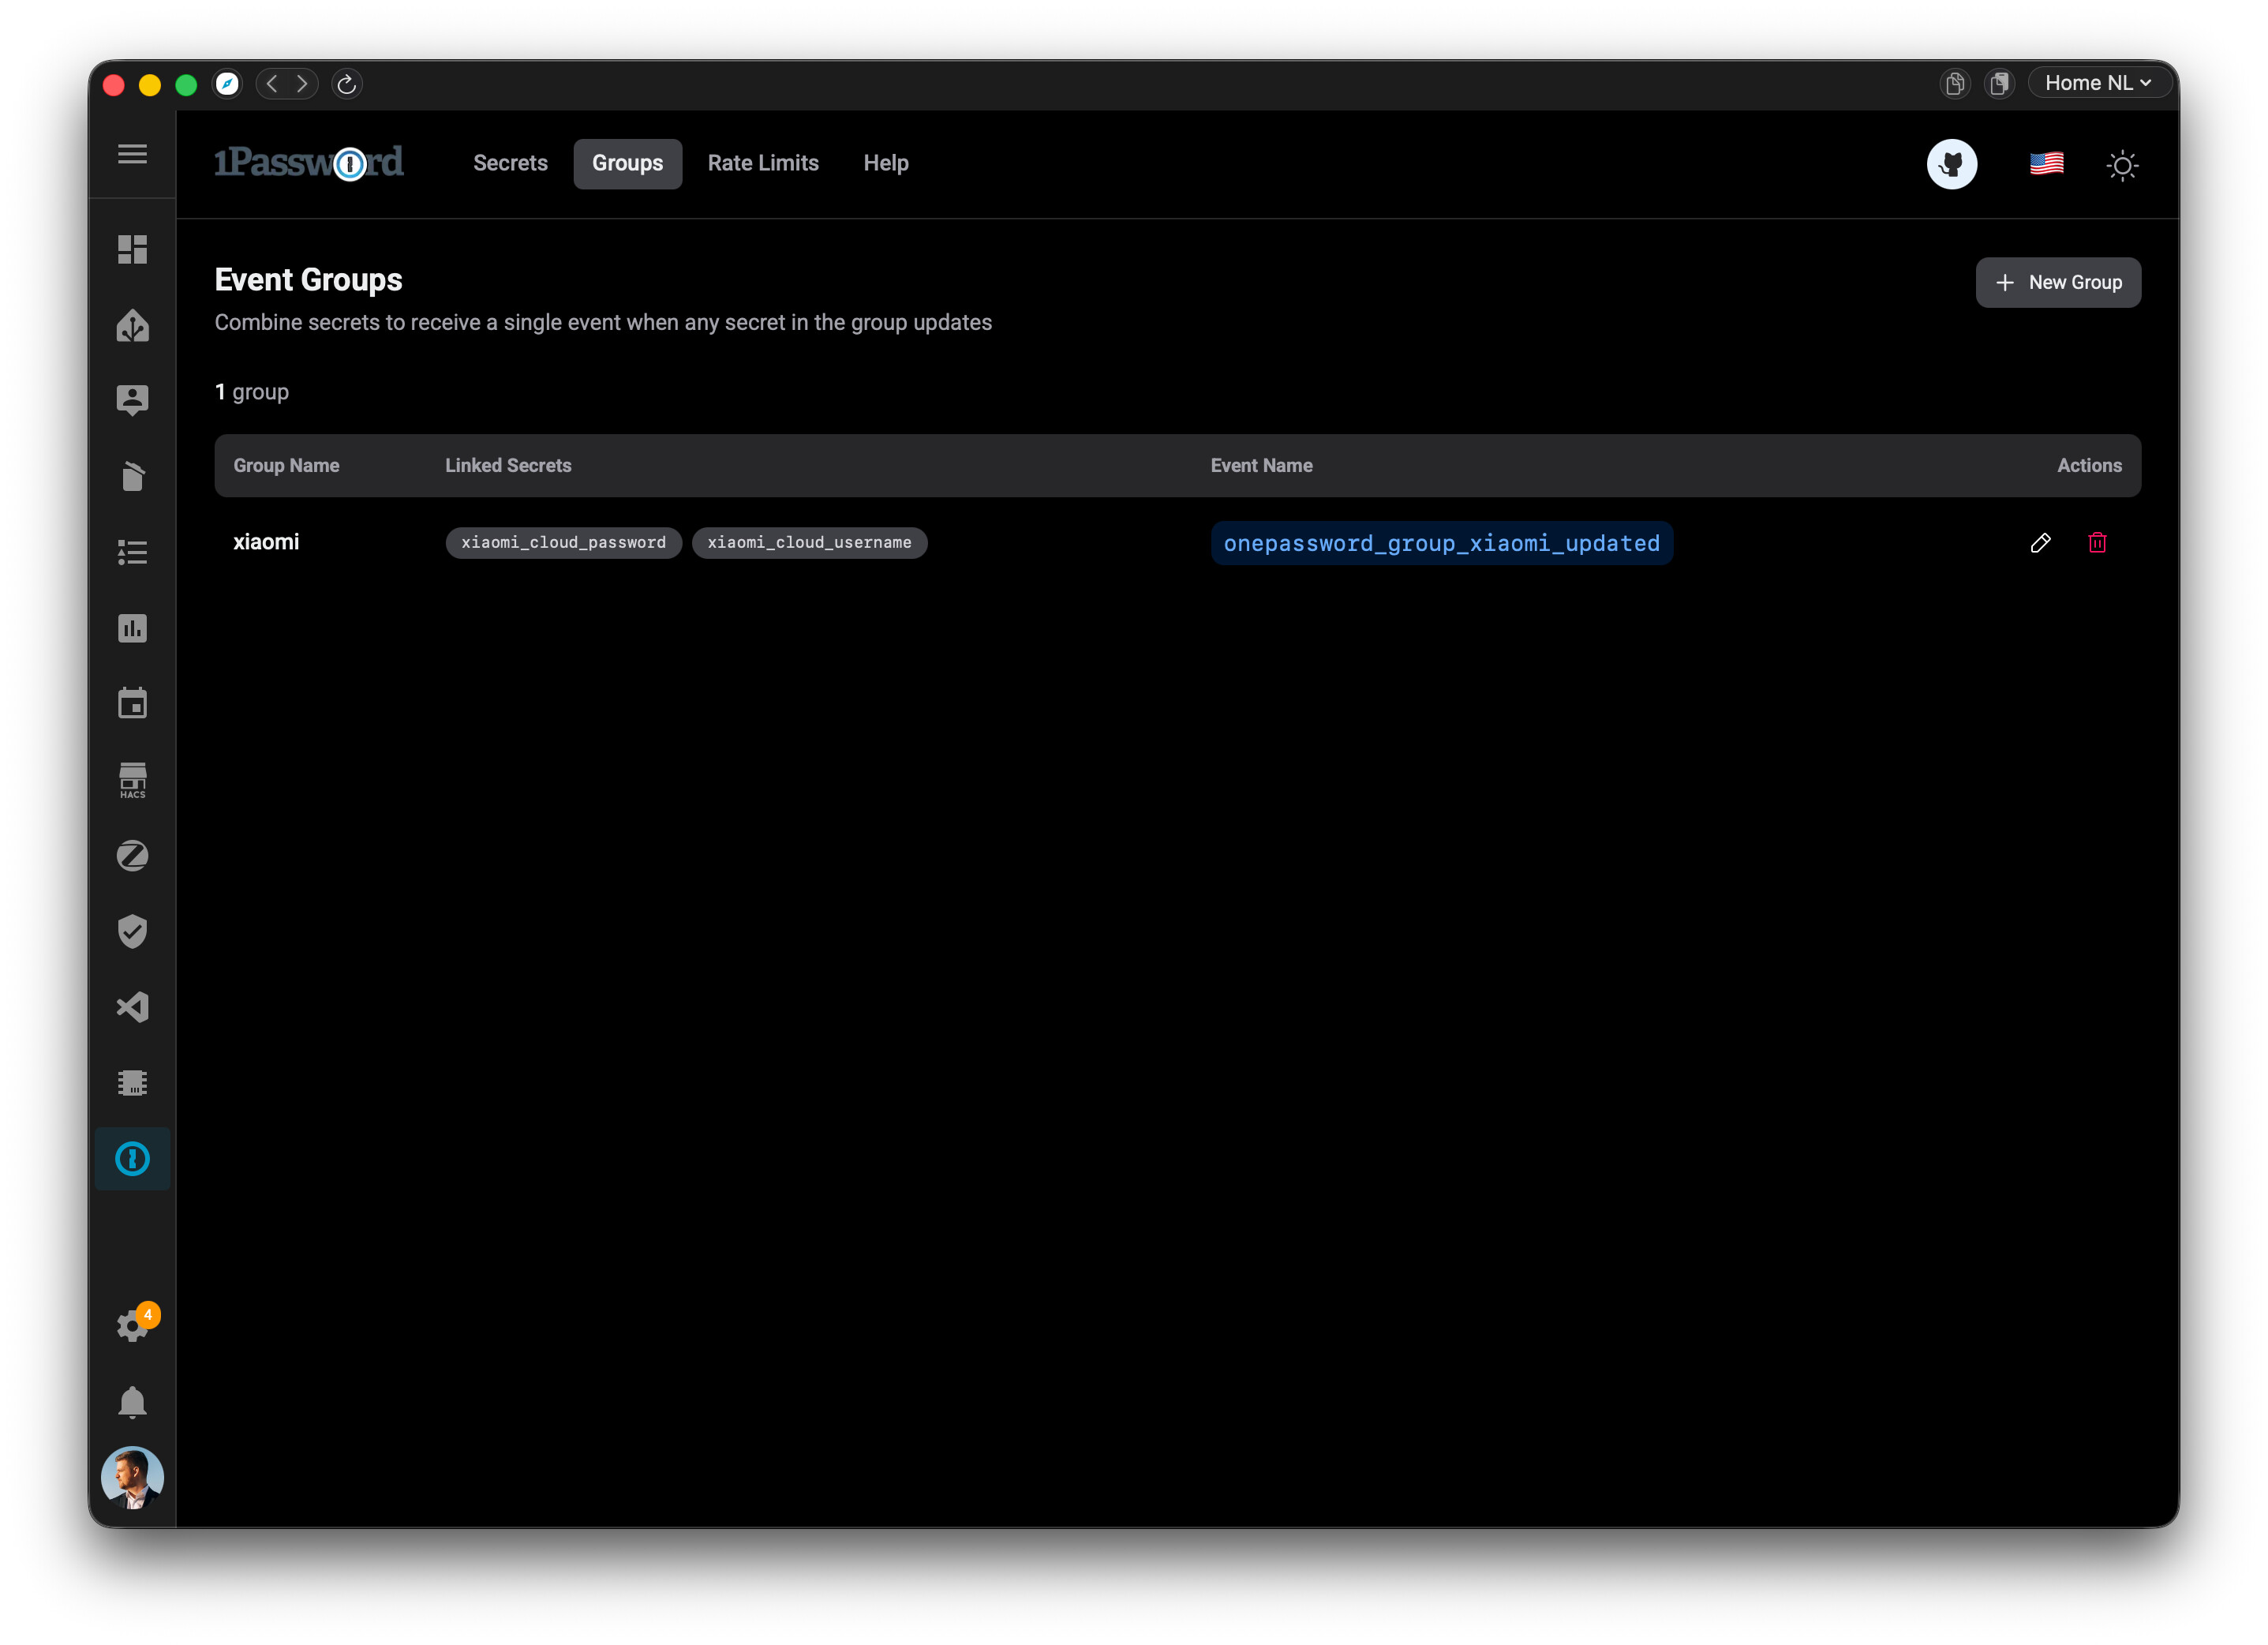
Task: Switch to the Secrets tab
Action: pyautogui.click(x=510, y=164)
